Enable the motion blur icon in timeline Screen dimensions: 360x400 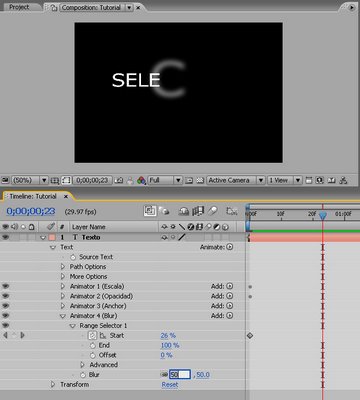point(213,211)
